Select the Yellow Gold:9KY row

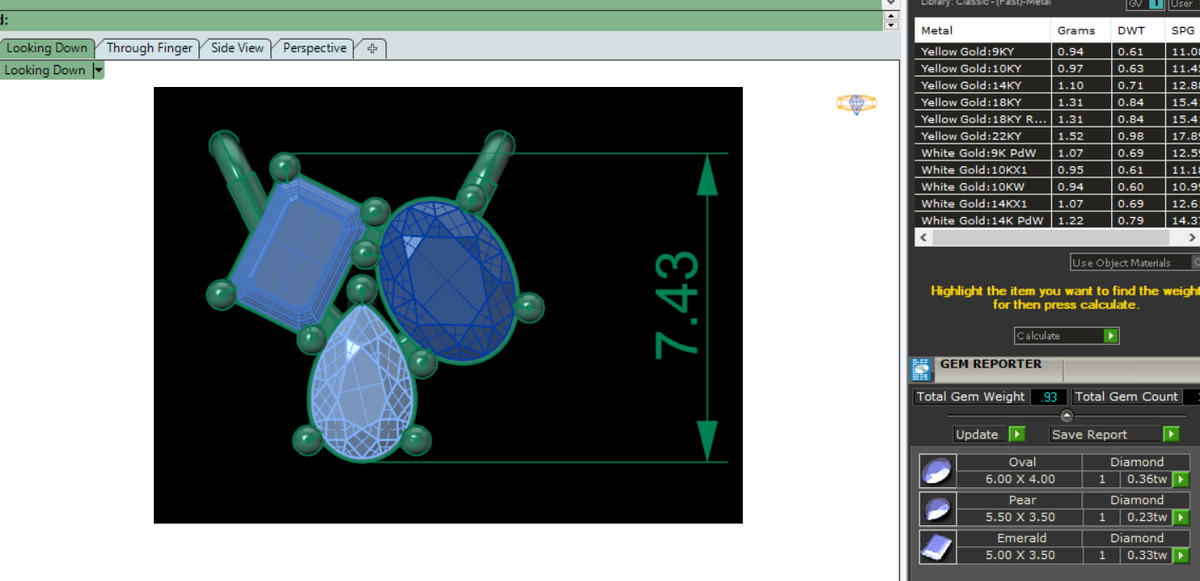tap(1057, 52)
